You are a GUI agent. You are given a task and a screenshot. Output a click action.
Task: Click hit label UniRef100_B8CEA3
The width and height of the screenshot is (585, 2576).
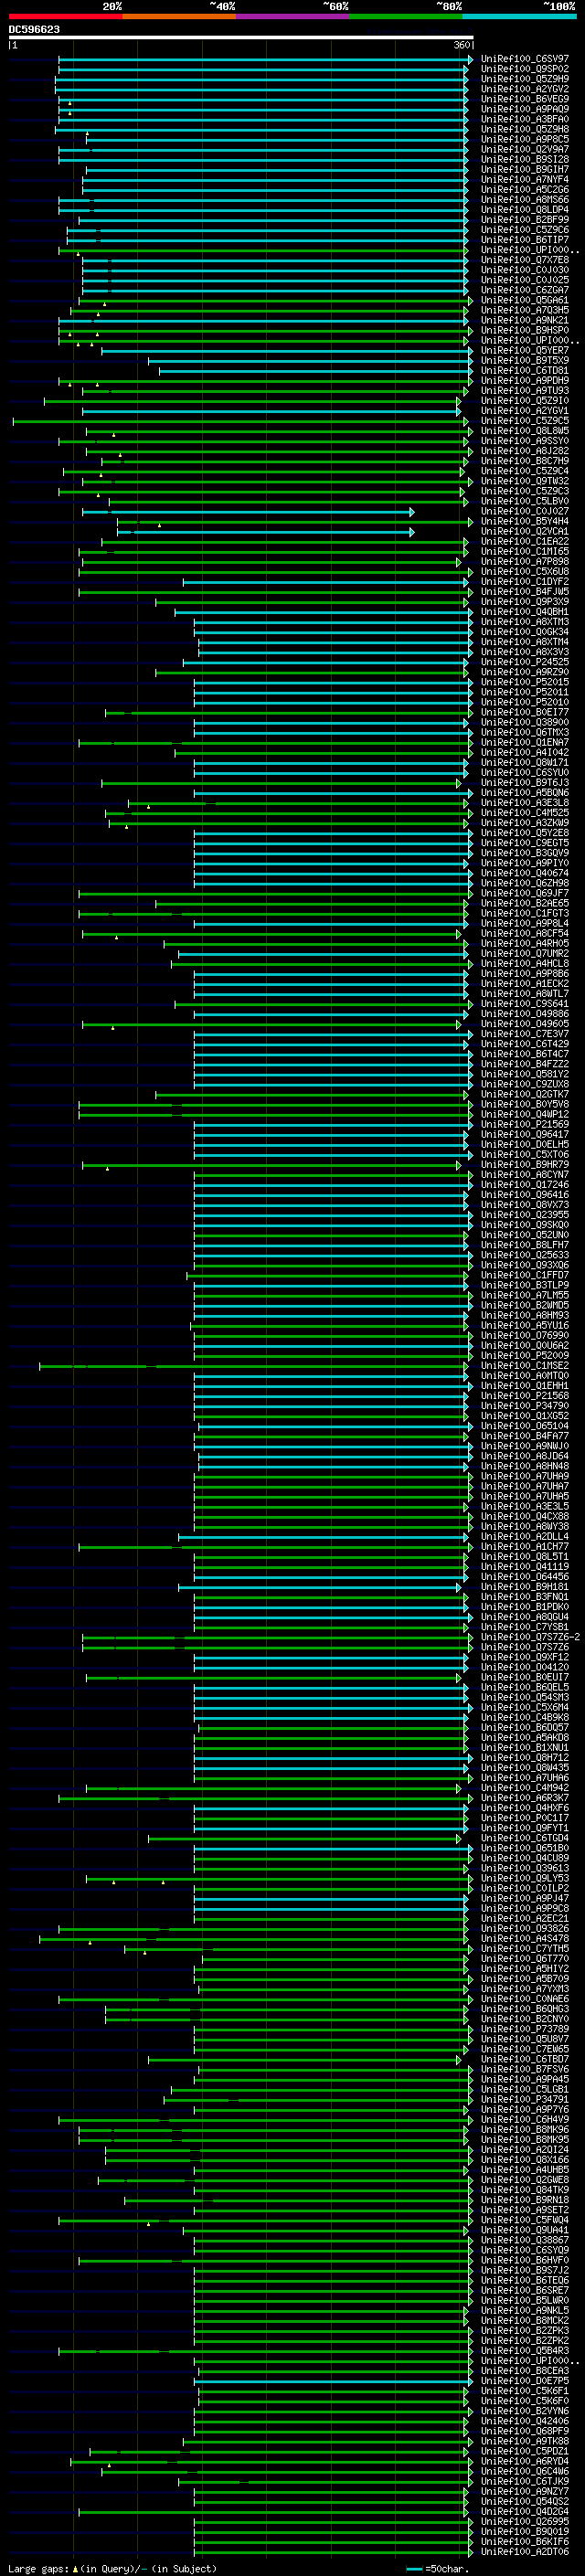(525, 2371)
